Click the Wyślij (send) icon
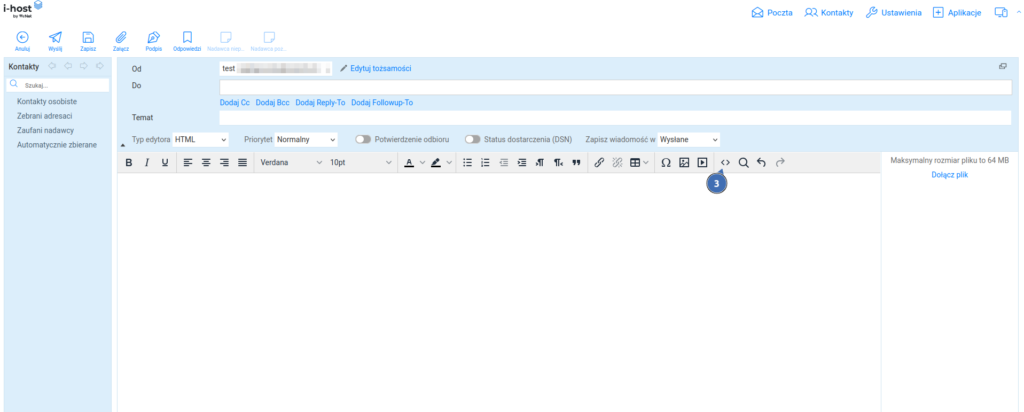The image size is (1024, 412). pos(55,39)
